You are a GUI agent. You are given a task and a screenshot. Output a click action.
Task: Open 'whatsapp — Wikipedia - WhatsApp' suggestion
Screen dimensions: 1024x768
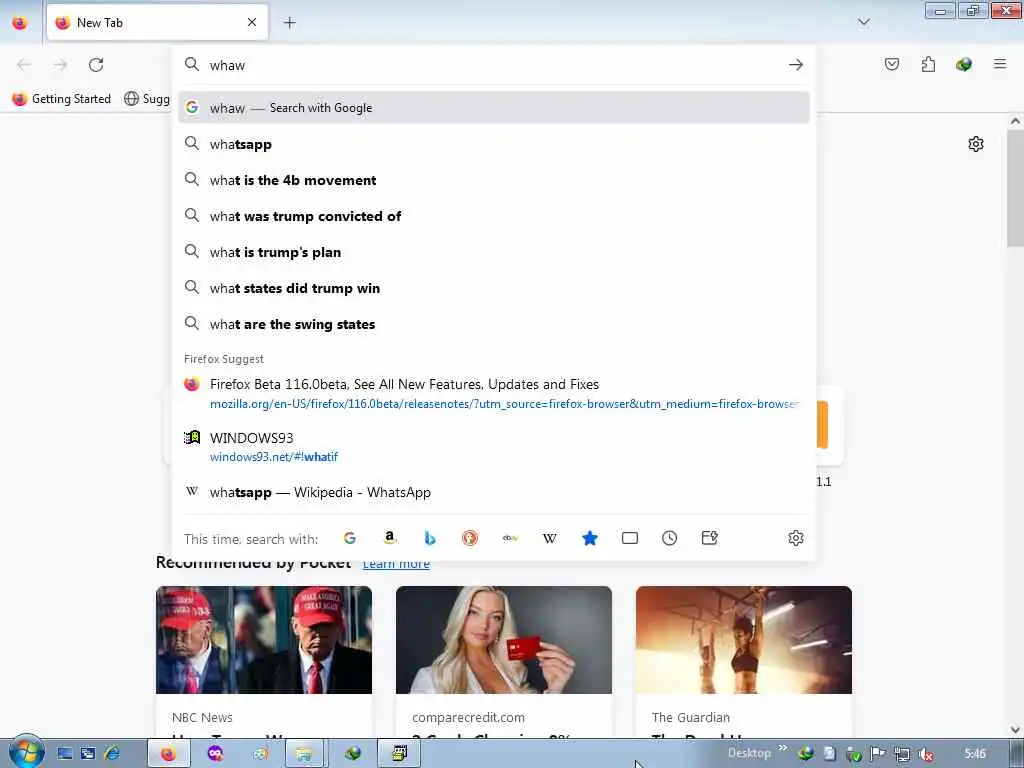[494, 492]
